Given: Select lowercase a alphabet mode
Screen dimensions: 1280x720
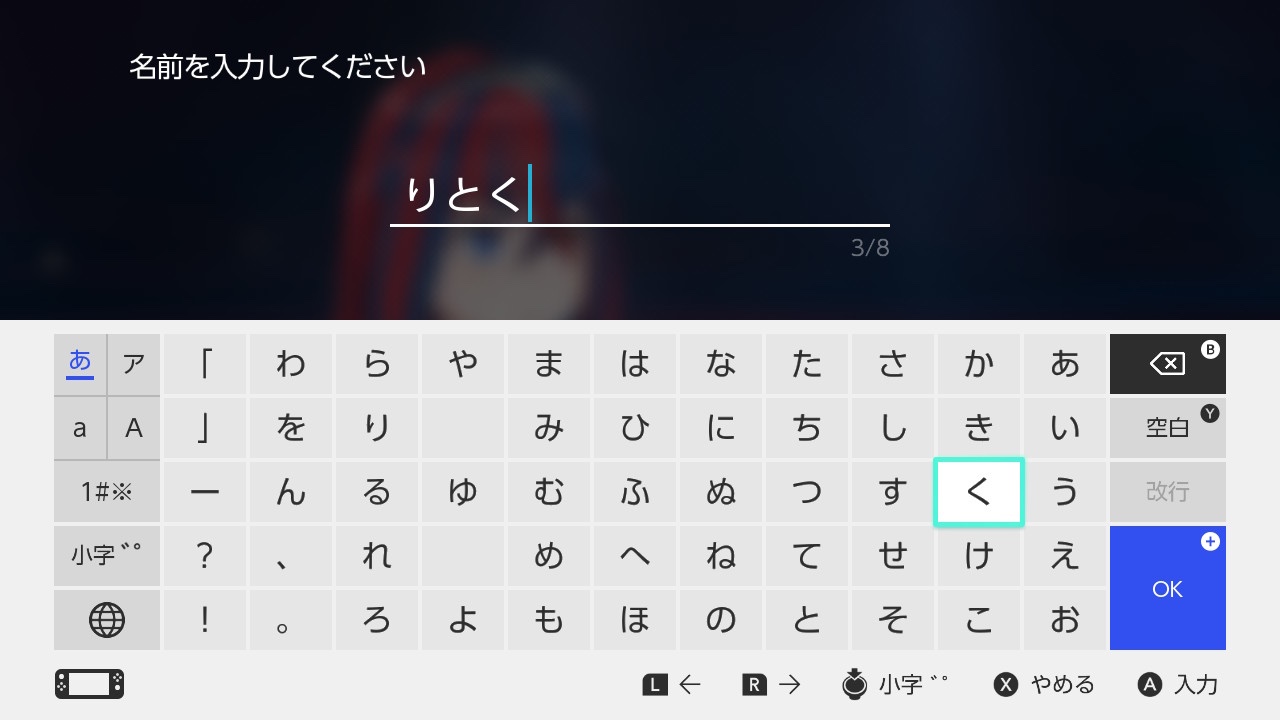Looking at the screenshot, I should 80,428.
